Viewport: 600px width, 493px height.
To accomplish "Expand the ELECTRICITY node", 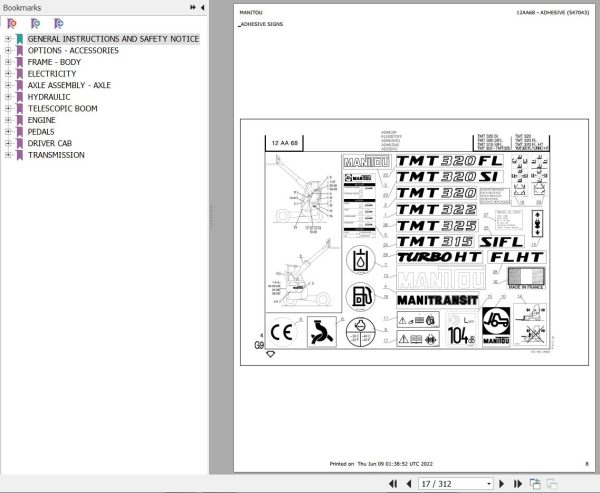I will tap(8, 73).
